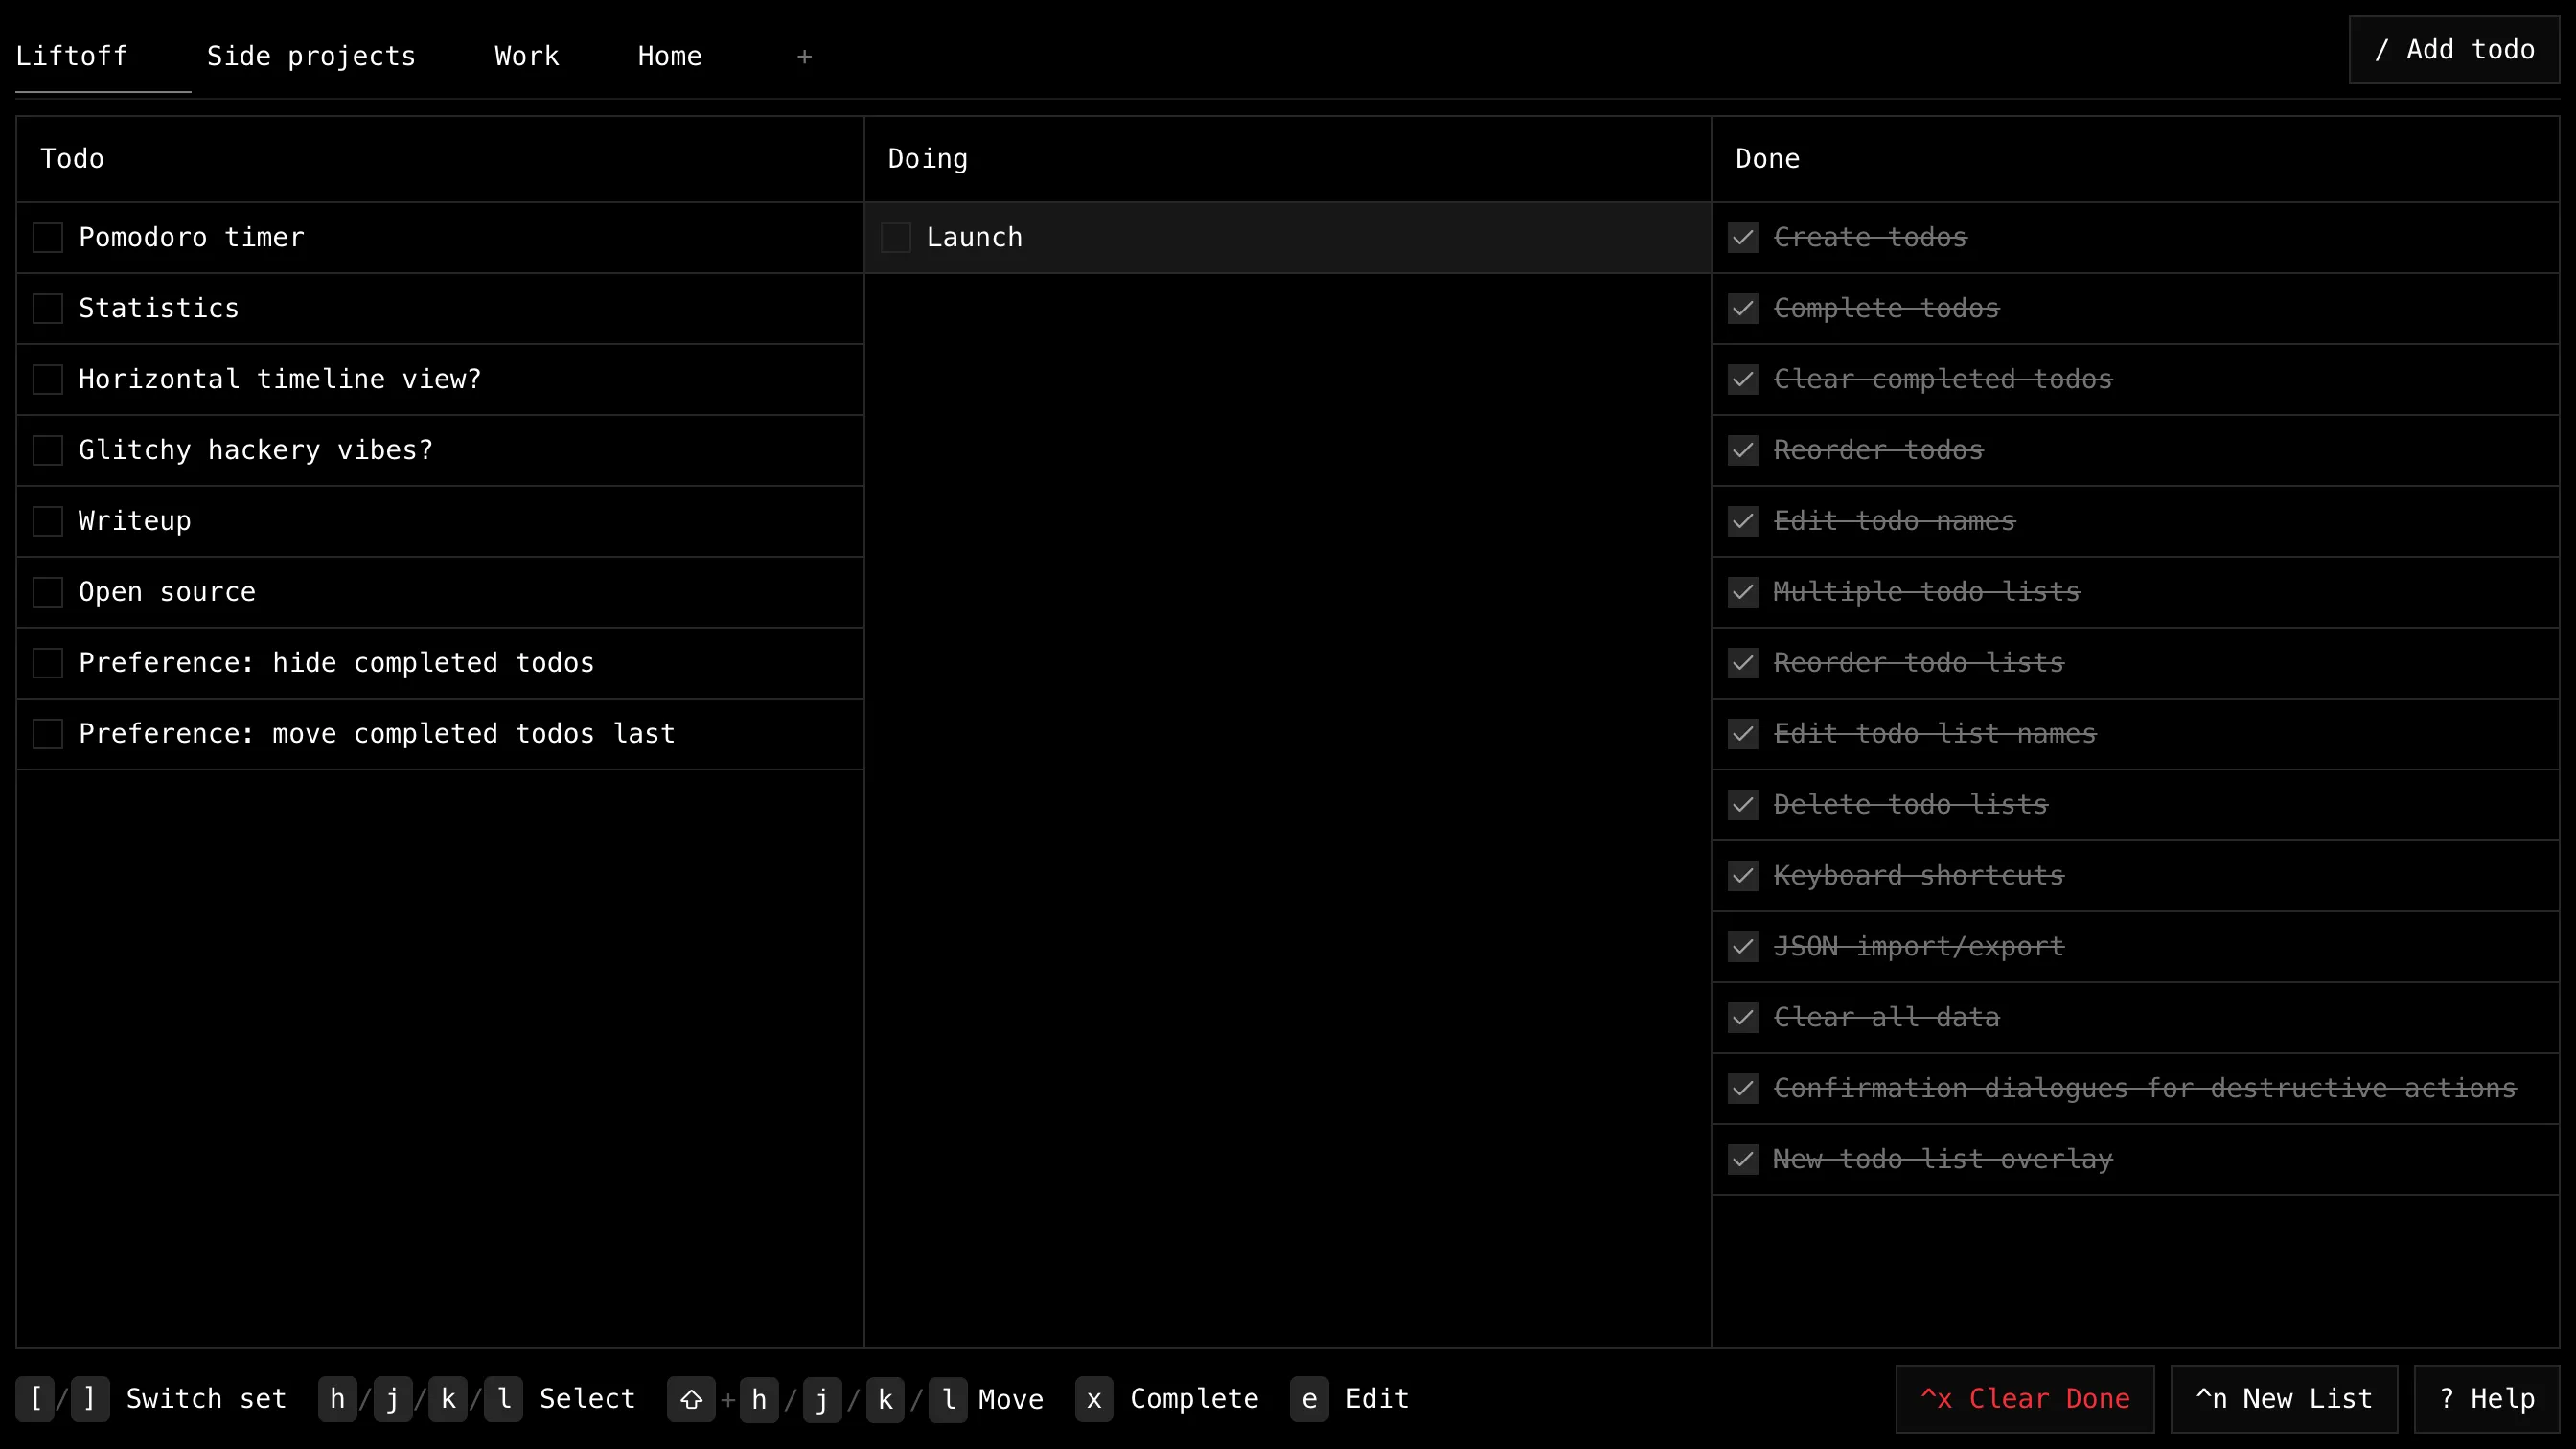
Task: Open the Help button
Action: click(x=2487, y=1399)
